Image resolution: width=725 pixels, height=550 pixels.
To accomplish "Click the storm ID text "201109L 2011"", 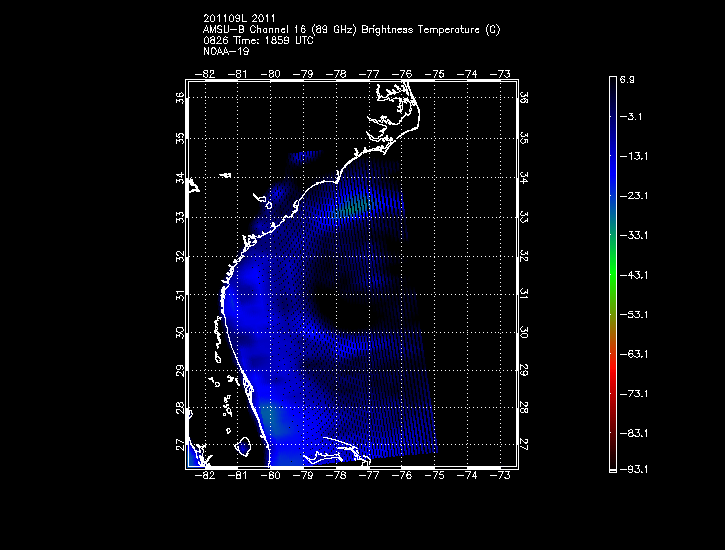I will pos(239,18).
